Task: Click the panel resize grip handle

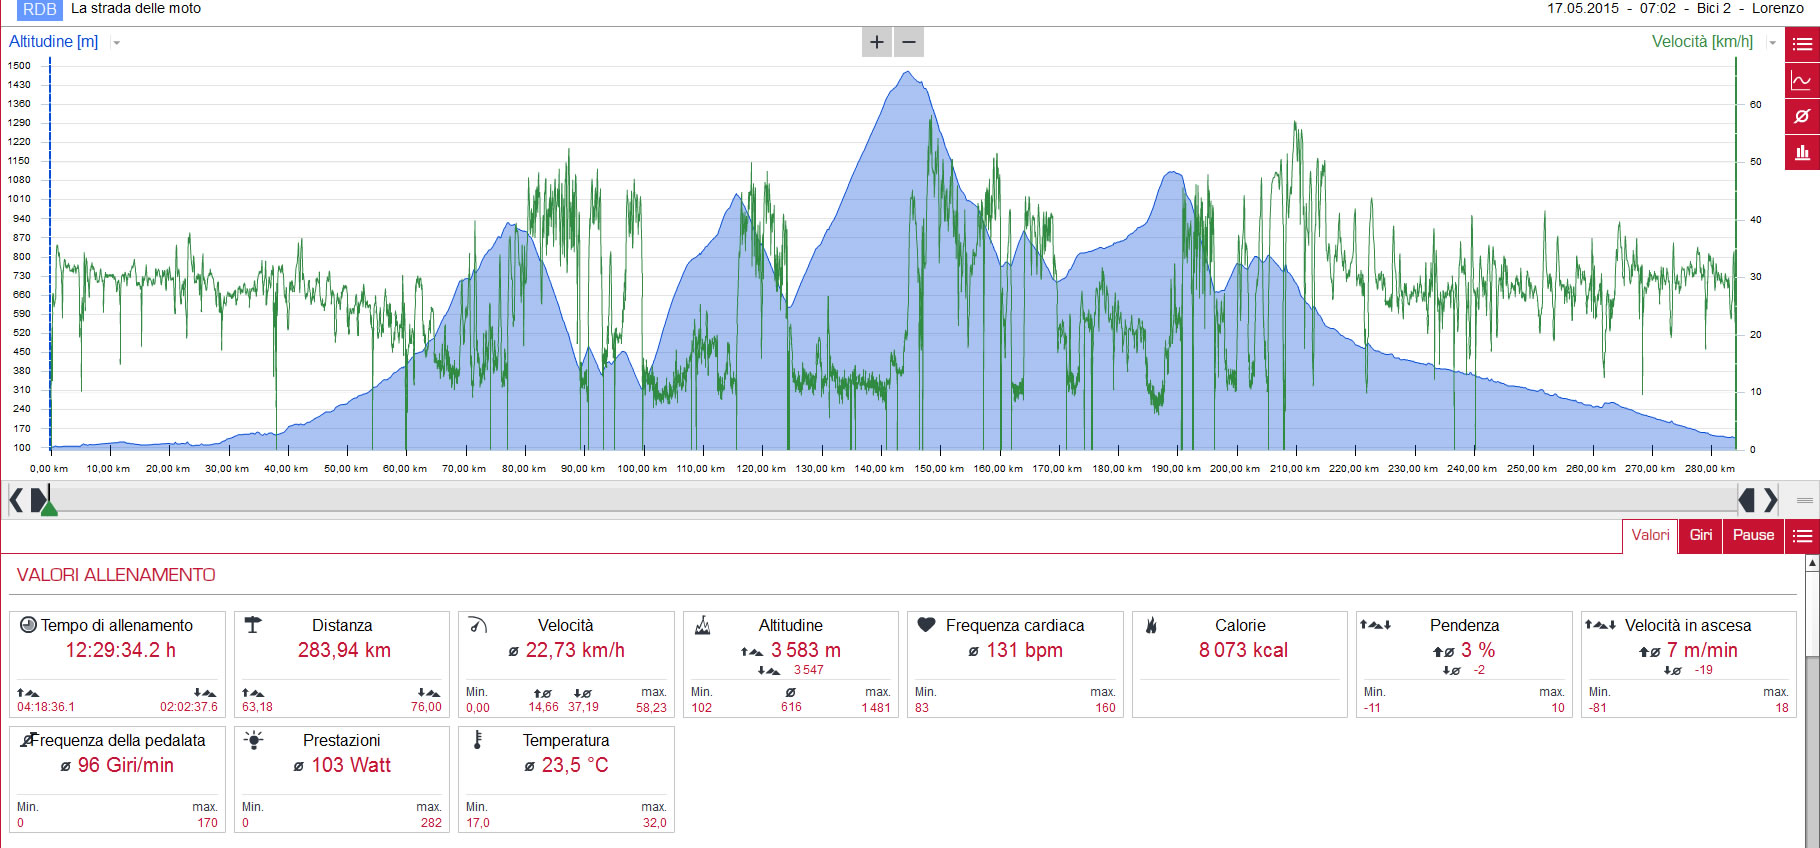Action: 1805,500
